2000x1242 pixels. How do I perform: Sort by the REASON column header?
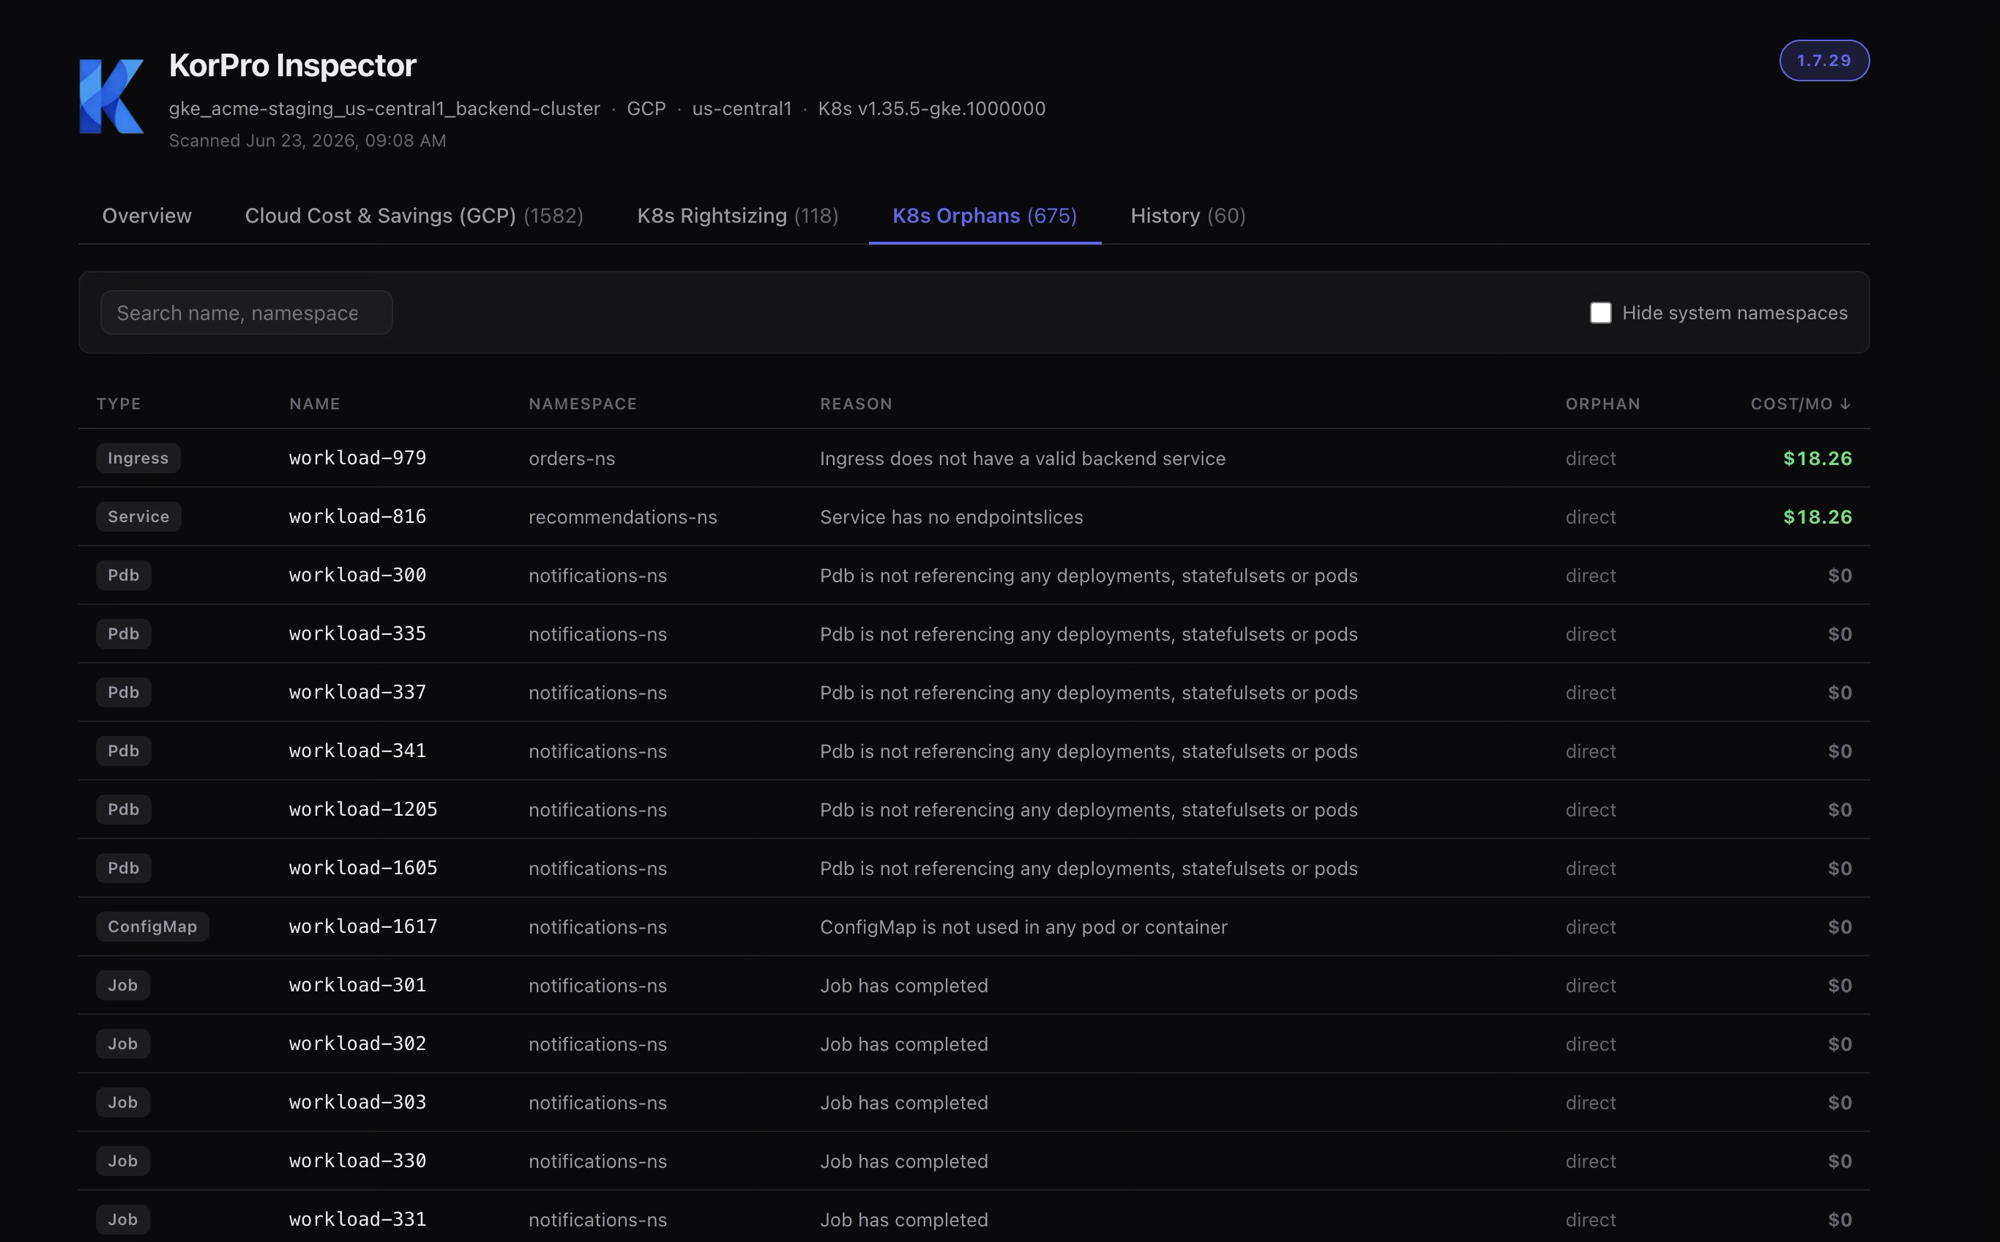(x=856, y=404)
